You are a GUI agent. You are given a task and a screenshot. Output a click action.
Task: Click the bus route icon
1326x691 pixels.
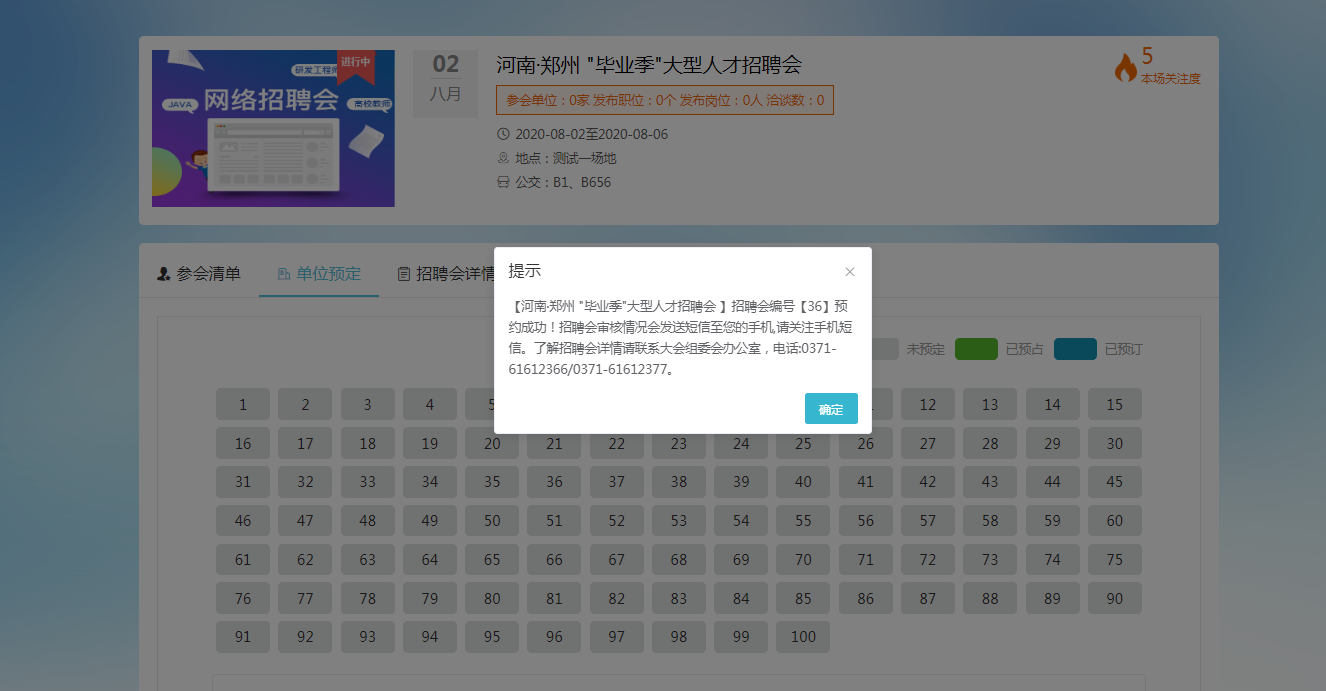pos(503,182)
